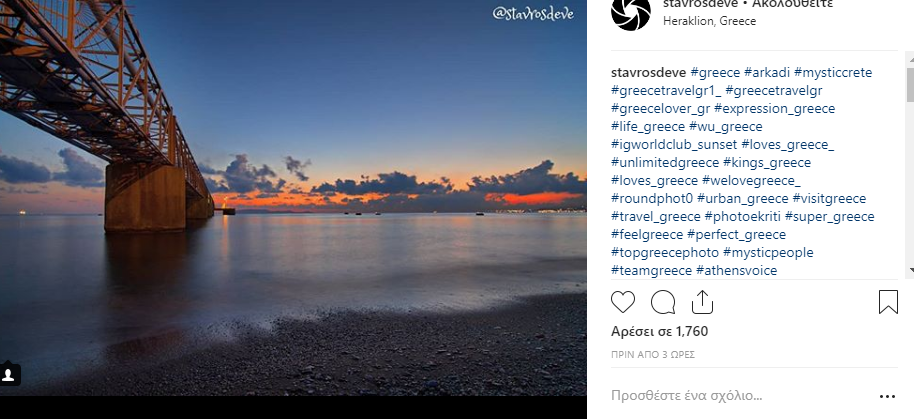
Task: Like the post with the heart icon
Action: pyautogui.click(x=623, y=302)
